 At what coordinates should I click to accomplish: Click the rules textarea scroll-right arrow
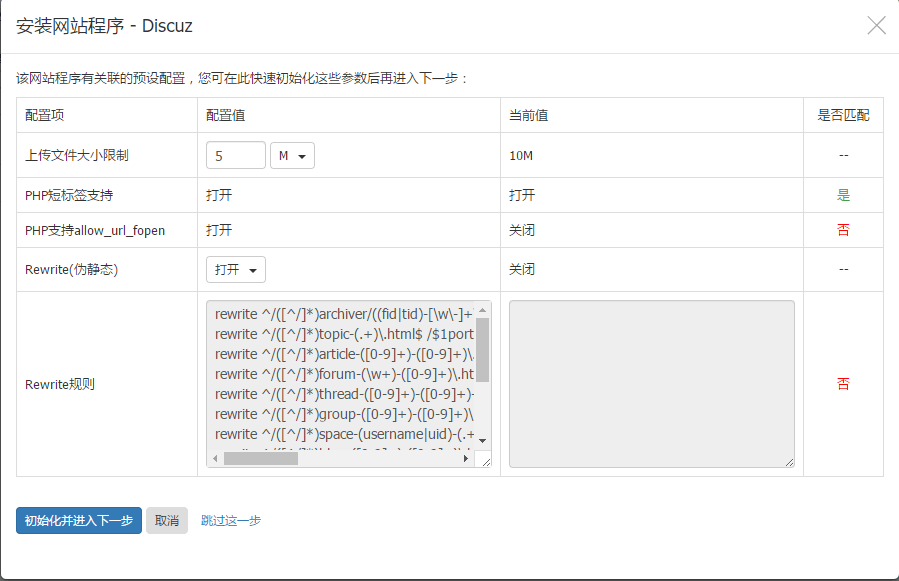pyautogui.click(x=466, y=458)
